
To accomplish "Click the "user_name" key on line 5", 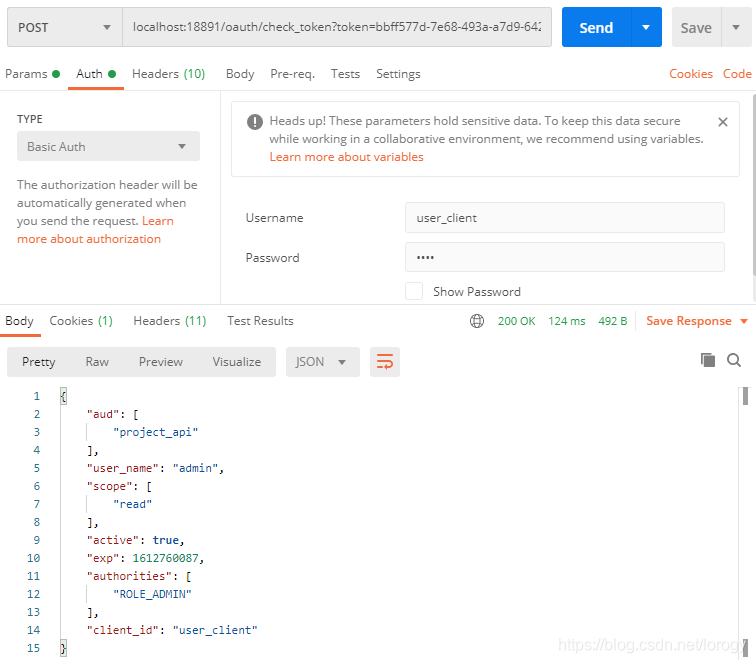I will [122, 468].
